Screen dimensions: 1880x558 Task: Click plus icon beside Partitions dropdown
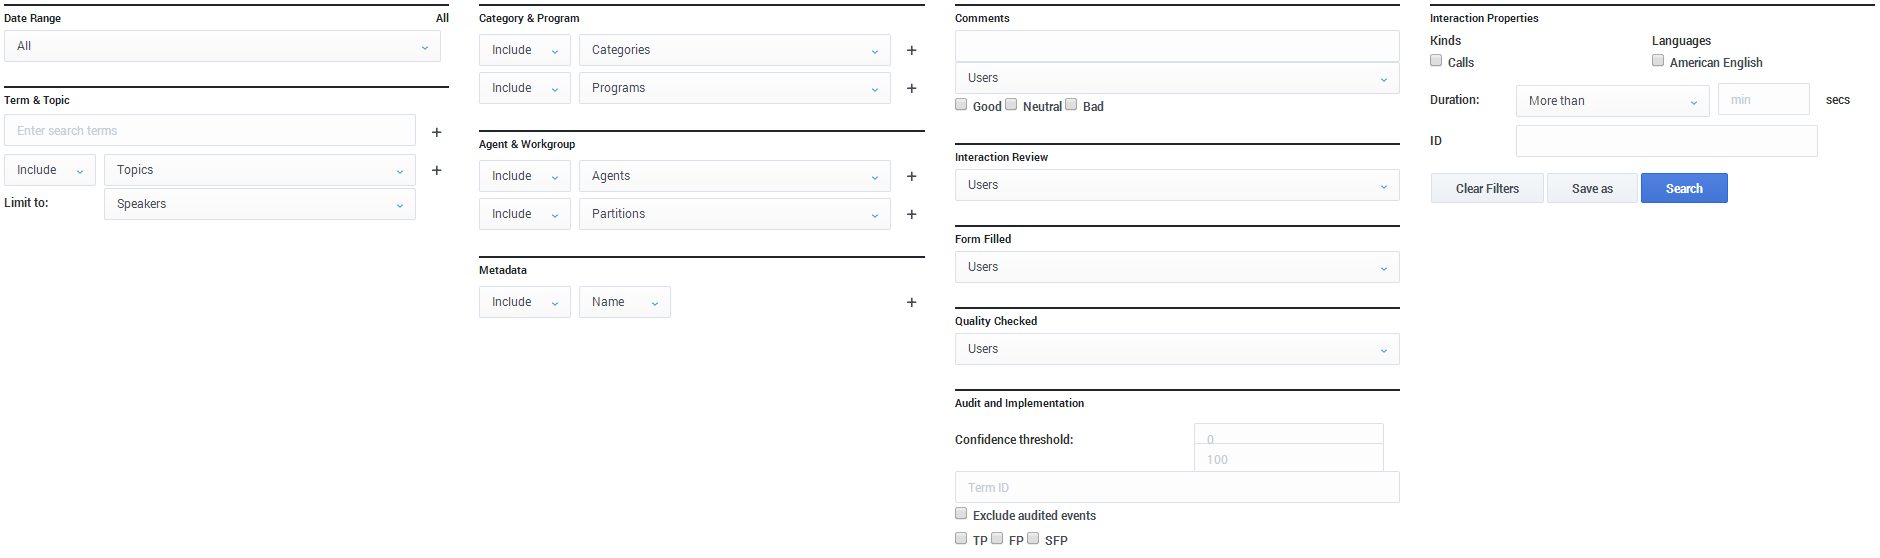(911, 214)
